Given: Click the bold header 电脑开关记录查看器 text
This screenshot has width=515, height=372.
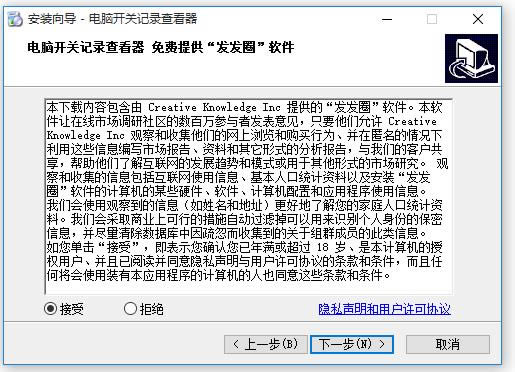Looking at the screenshot, I should pyautogui.click(x=86, y=47).
